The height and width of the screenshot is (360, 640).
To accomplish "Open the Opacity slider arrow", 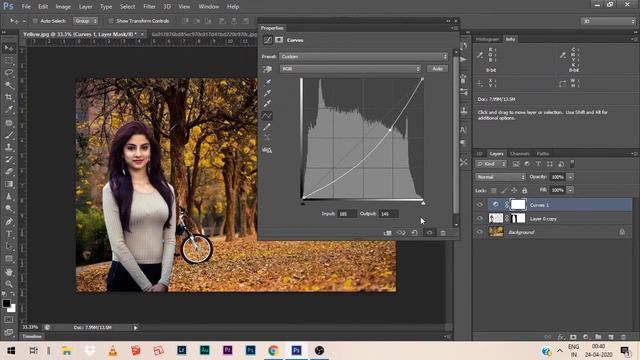I will coord(570,177).
